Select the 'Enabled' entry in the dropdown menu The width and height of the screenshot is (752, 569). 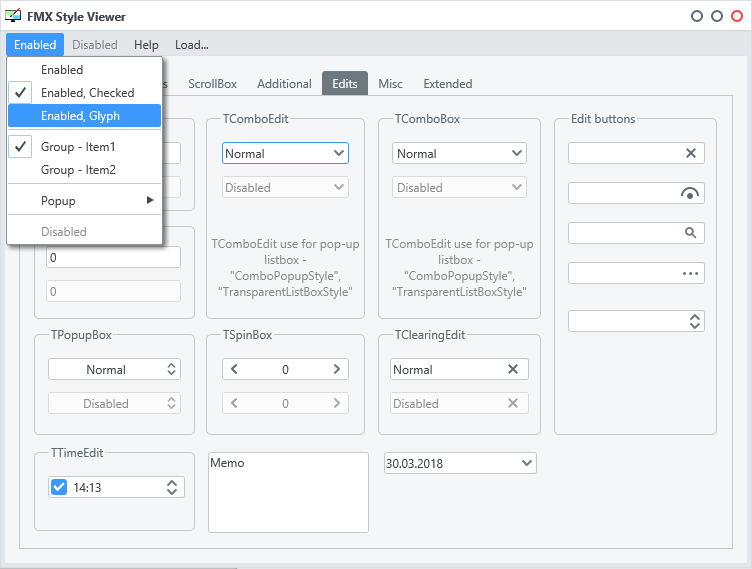click(84, 70)
